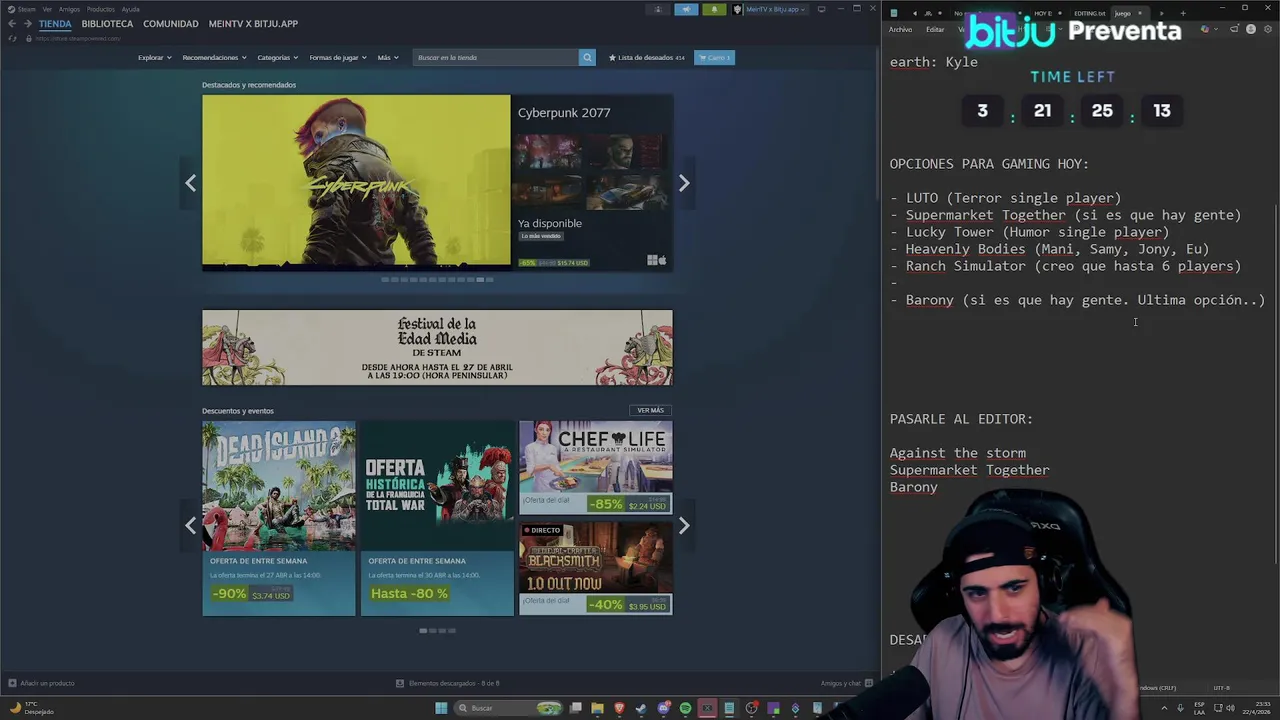Expand Notepad Copilot dropdown arrow
Image resolution: width=1280 pixels, height=720 pixels.
(x=1215, y=29)
